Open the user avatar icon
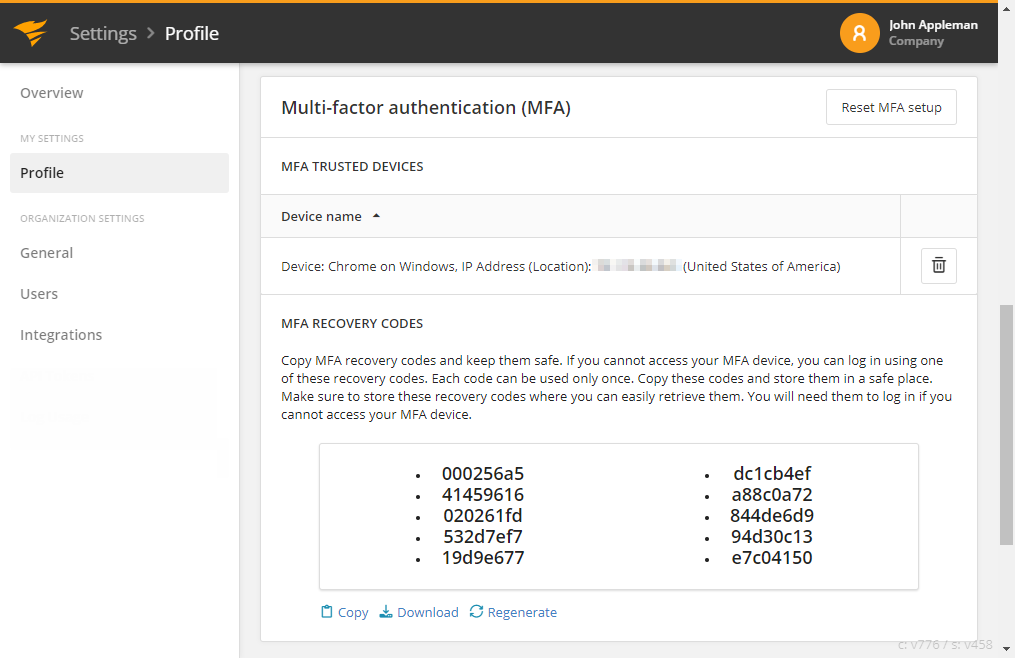Image resolution: width=1015 pixels, height=658 pixels. pos(859,33)
